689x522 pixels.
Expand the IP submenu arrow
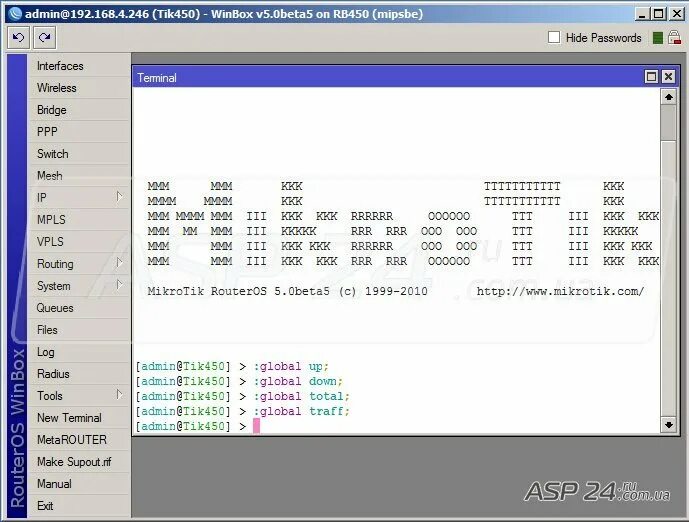(x=119, y=197)
